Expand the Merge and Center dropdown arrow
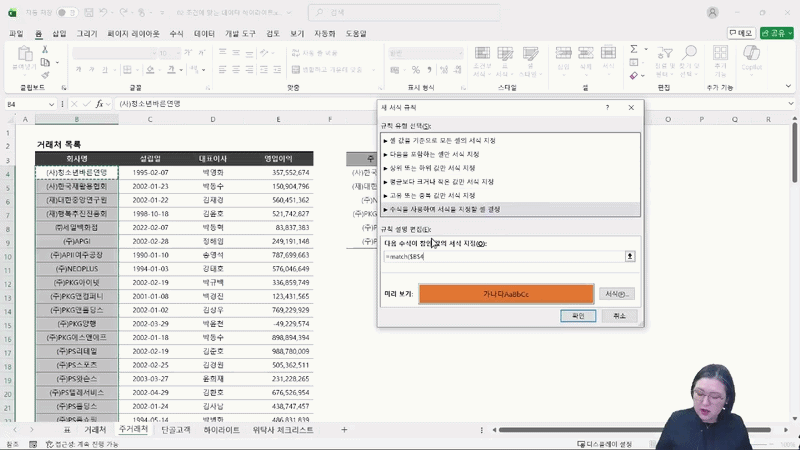The image size is (800, 450). coord(373,69)
